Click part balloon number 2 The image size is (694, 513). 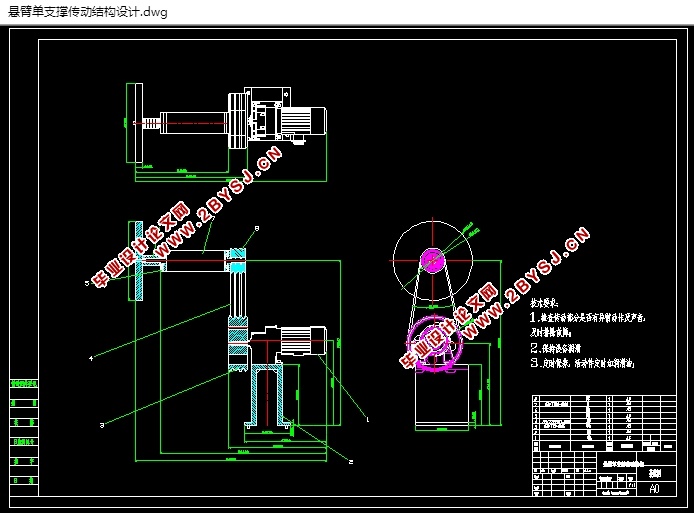pos(351,462)
